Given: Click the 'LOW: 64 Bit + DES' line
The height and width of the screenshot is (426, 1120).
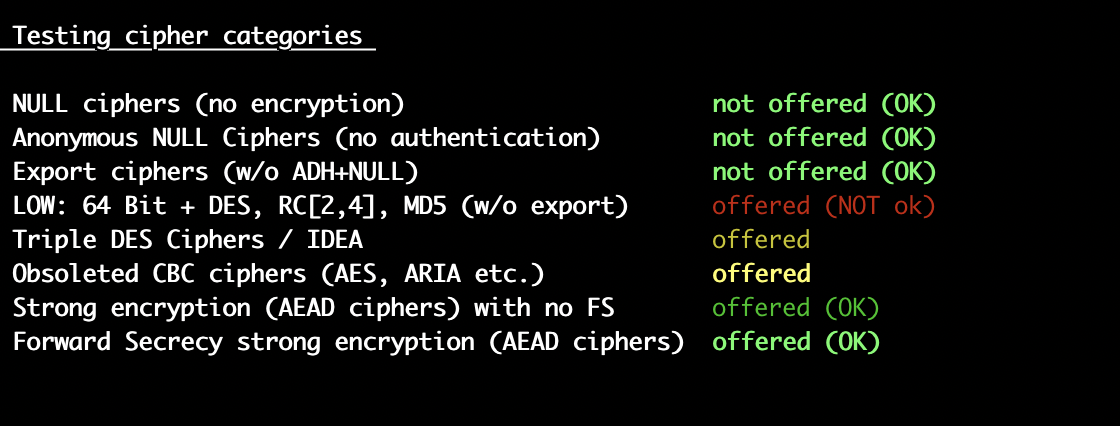Looking at the screenshot, I should tap(321, 207).
